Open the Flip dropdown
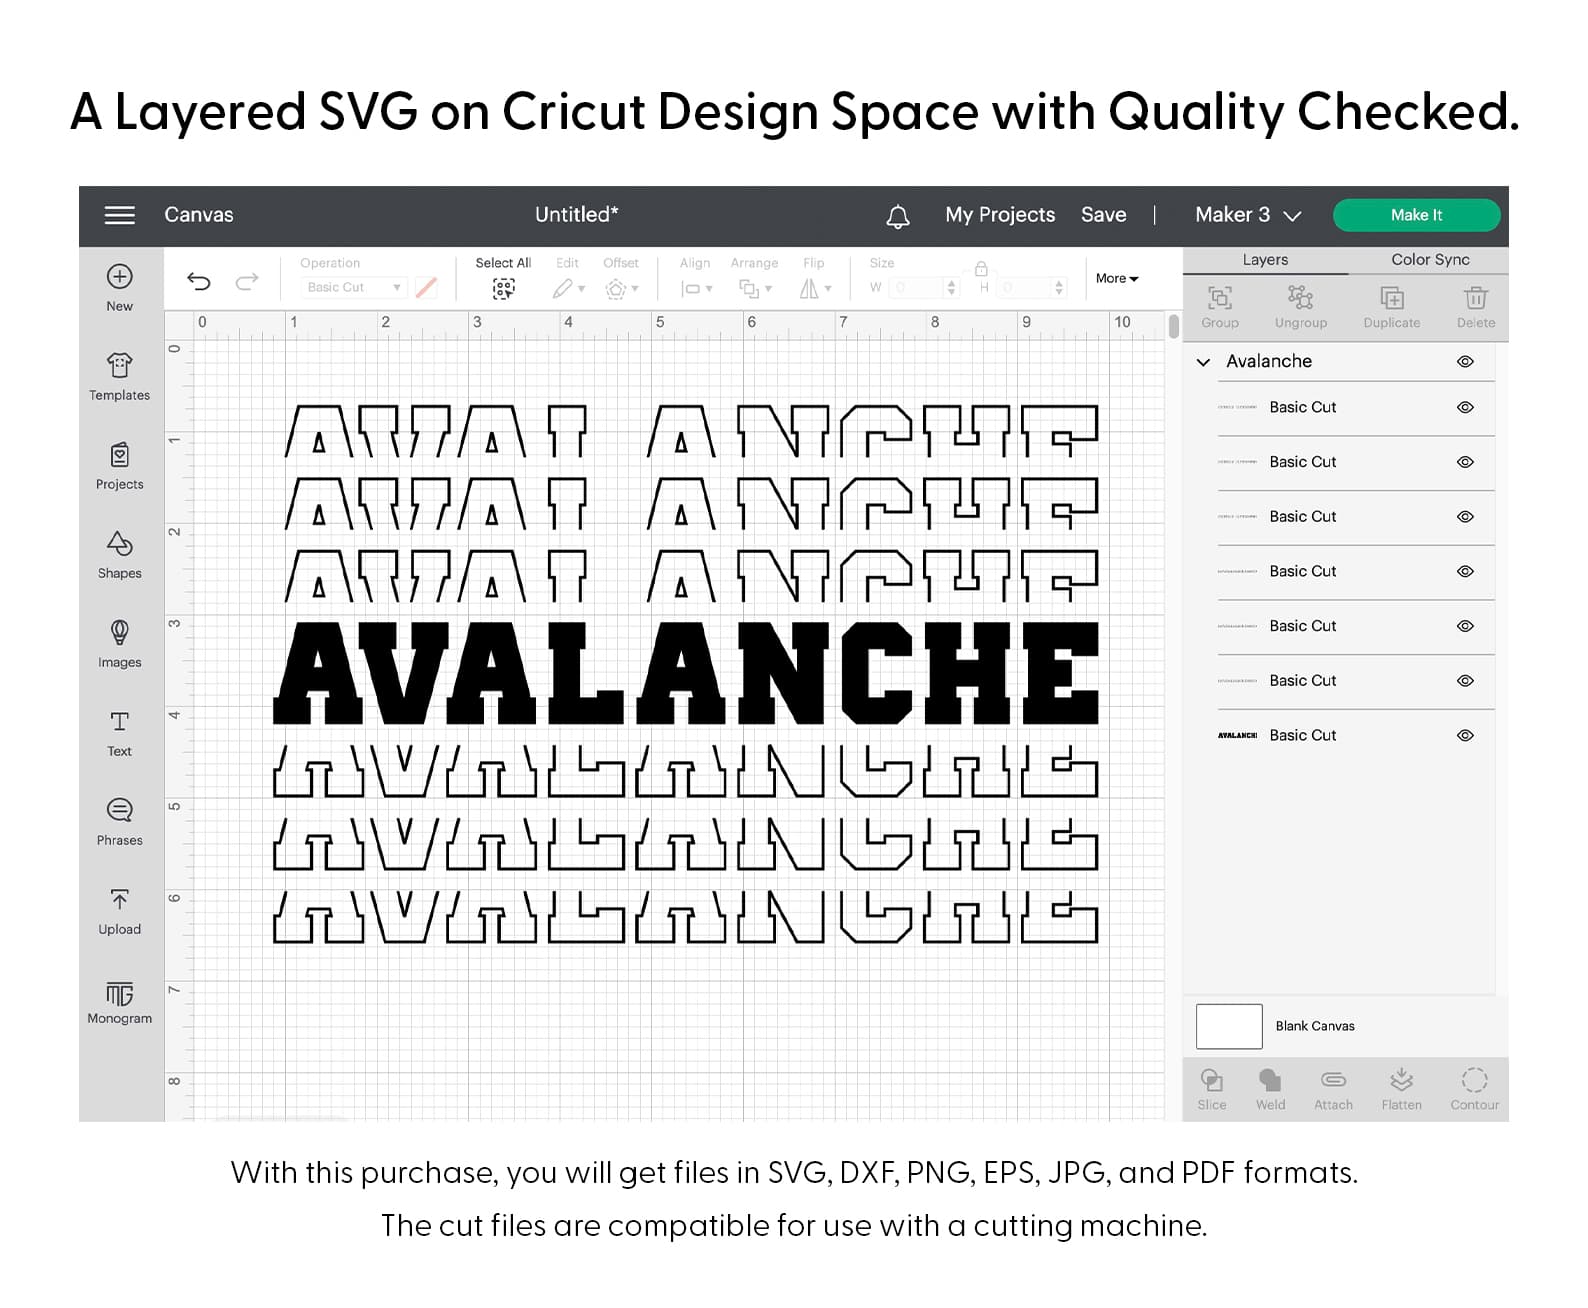This screenshot has height=1308, width=1588. 815,289
